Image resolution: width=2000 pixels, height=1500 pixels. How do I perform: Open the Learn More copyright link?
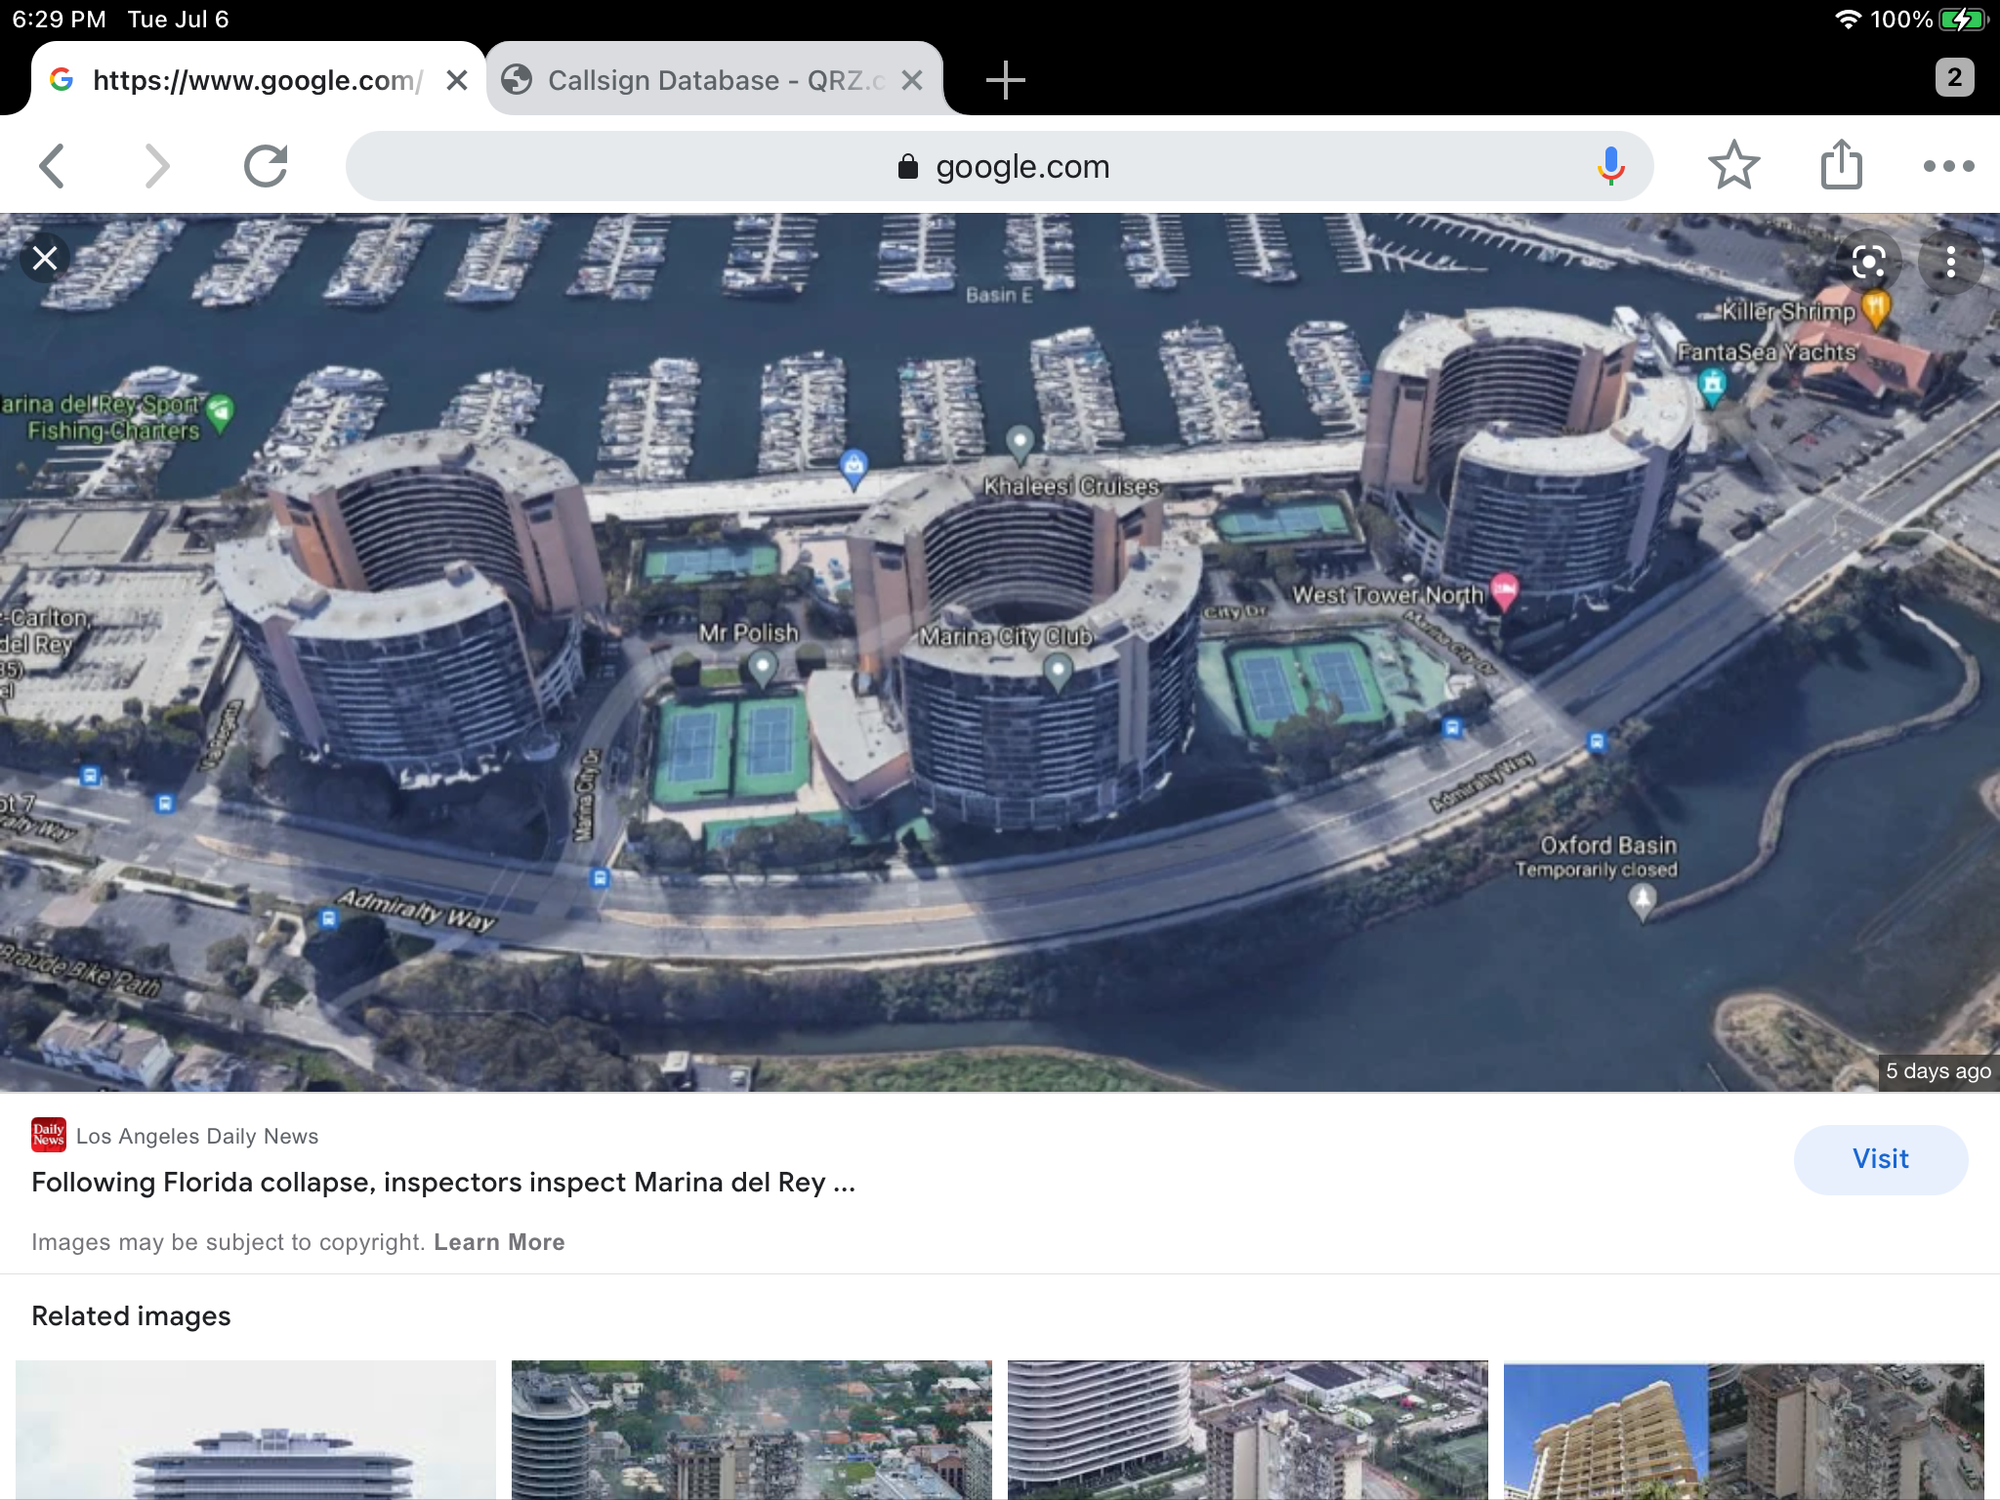(499, 1242)
